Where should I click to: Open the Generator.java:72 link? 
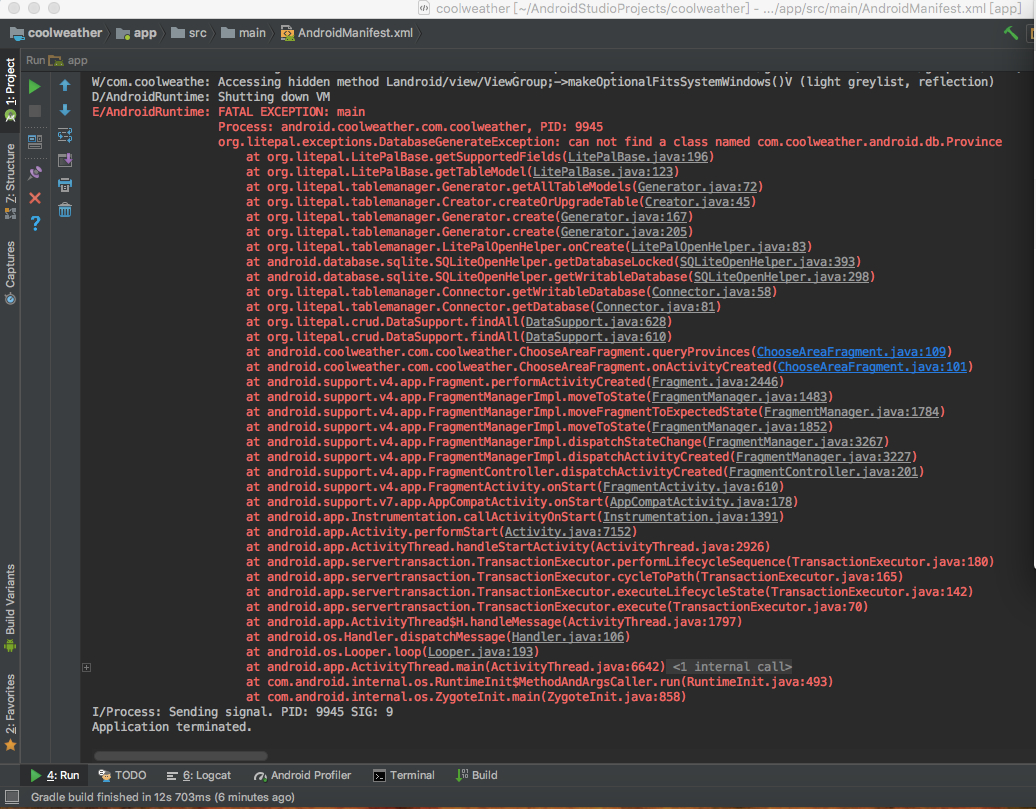697,186
